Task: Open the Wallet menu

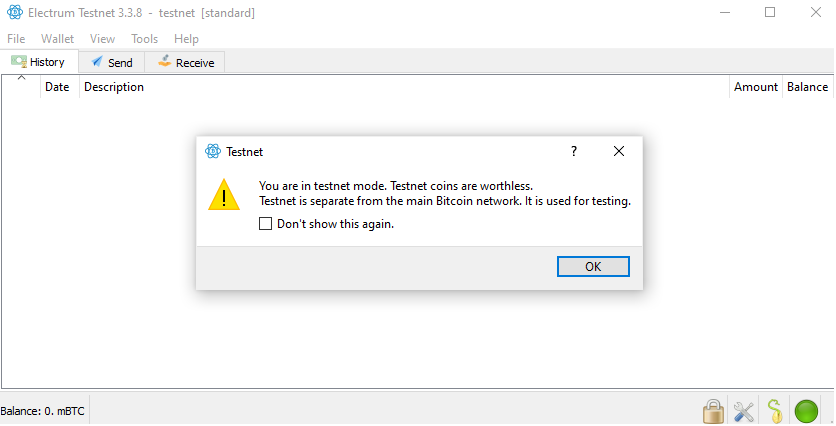Action: 58,39
